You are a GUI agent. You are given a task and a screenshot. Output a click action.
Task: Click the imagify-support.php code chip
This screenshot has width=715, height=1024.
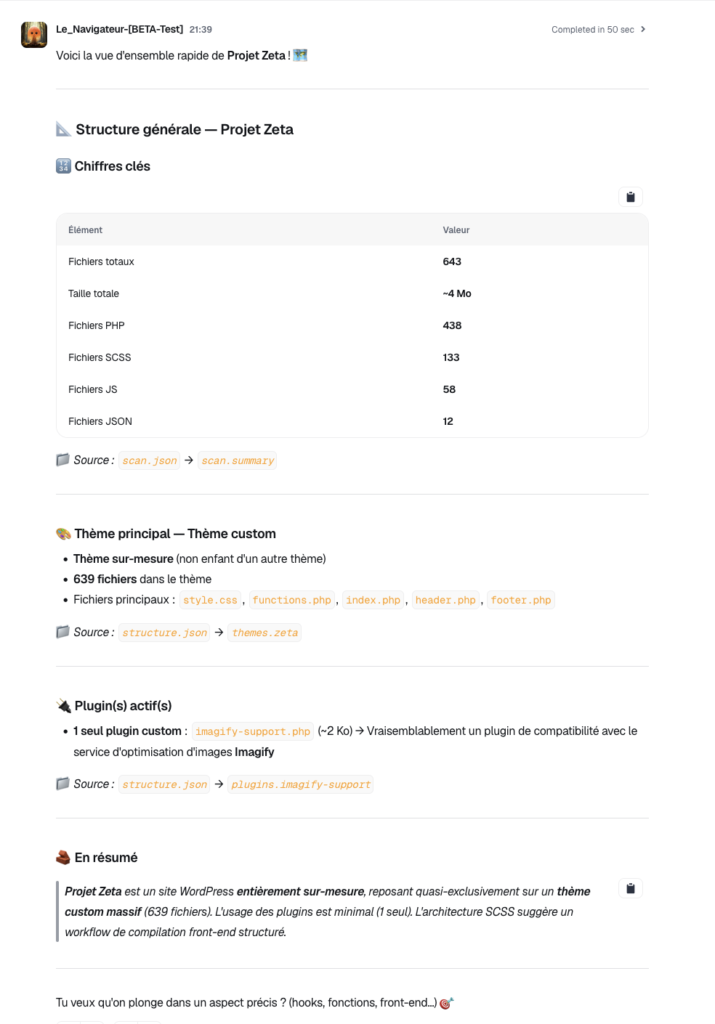(252, 732)
